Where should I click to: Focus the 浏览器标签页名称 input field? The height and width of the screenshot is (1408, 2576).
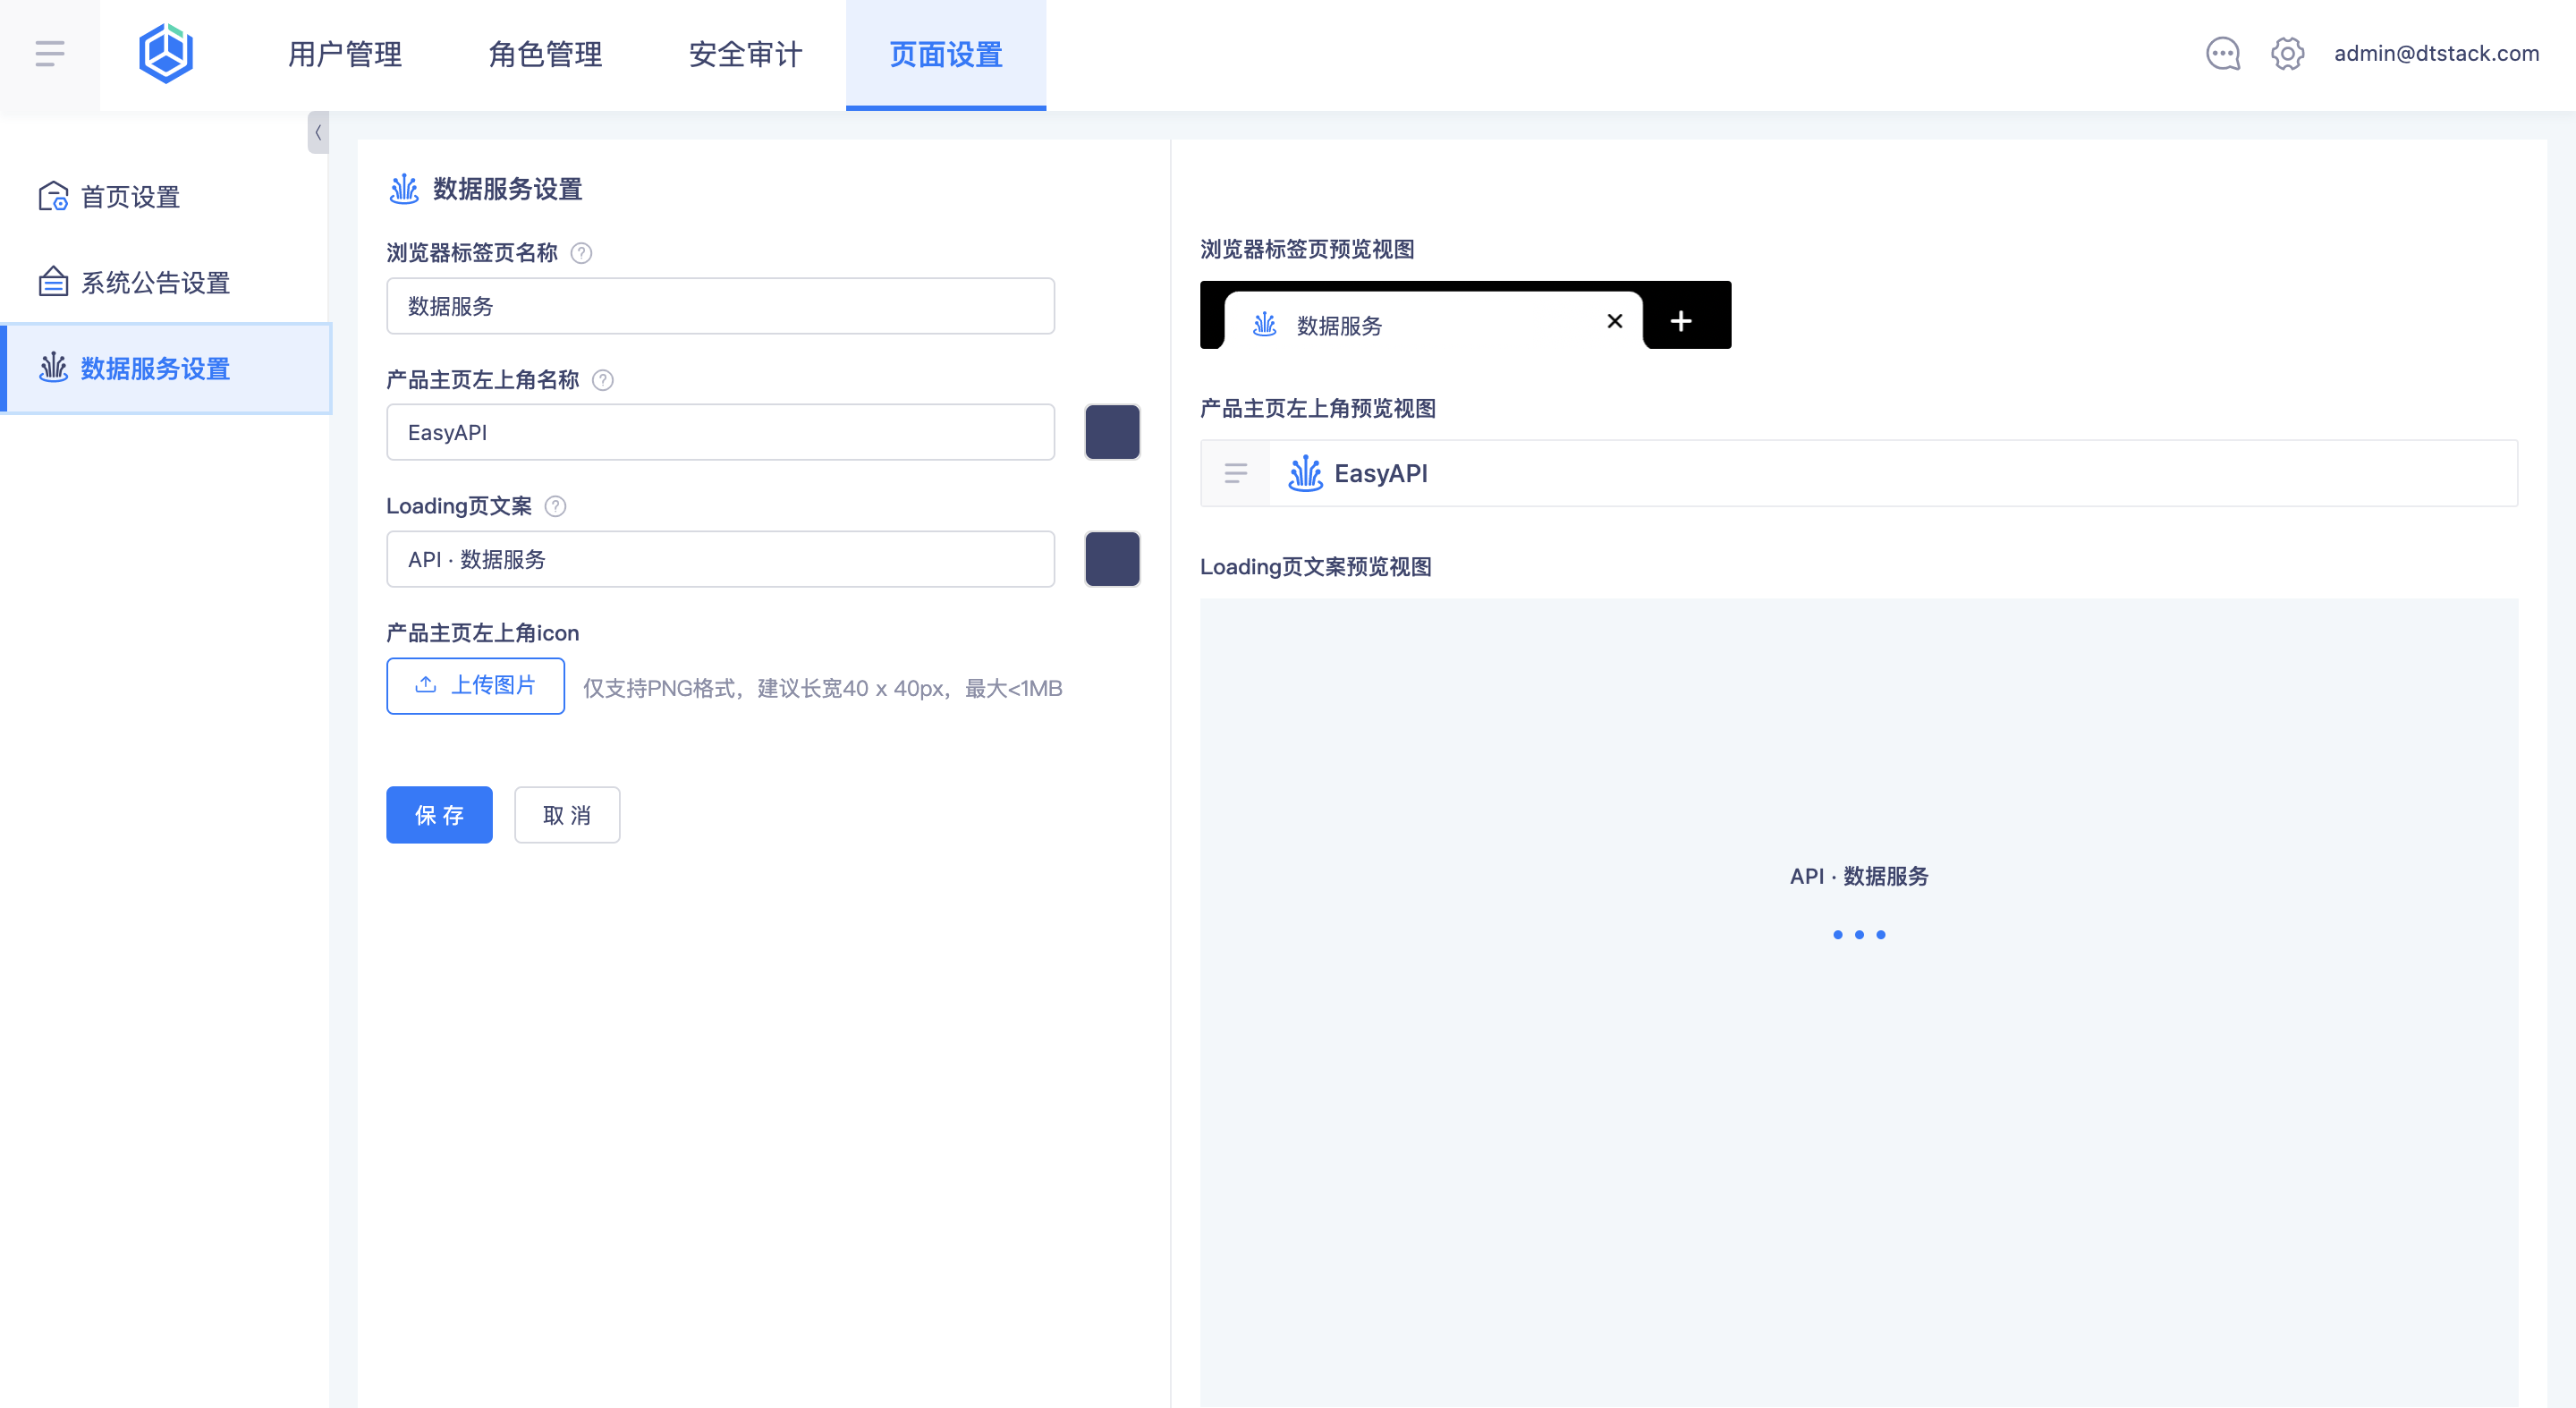coord(720,306)
